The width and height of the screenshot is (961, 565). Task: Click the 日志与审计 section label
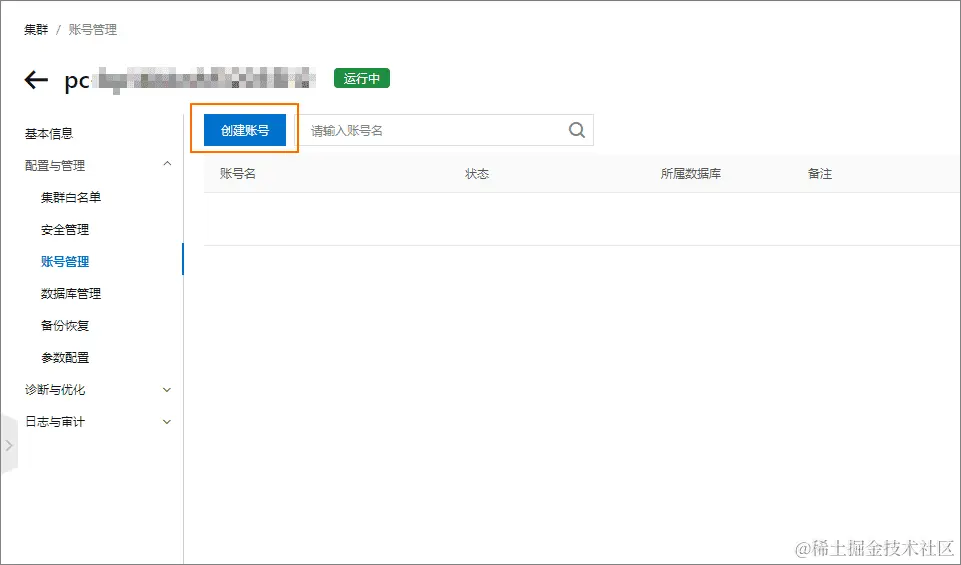click(55, 422)
